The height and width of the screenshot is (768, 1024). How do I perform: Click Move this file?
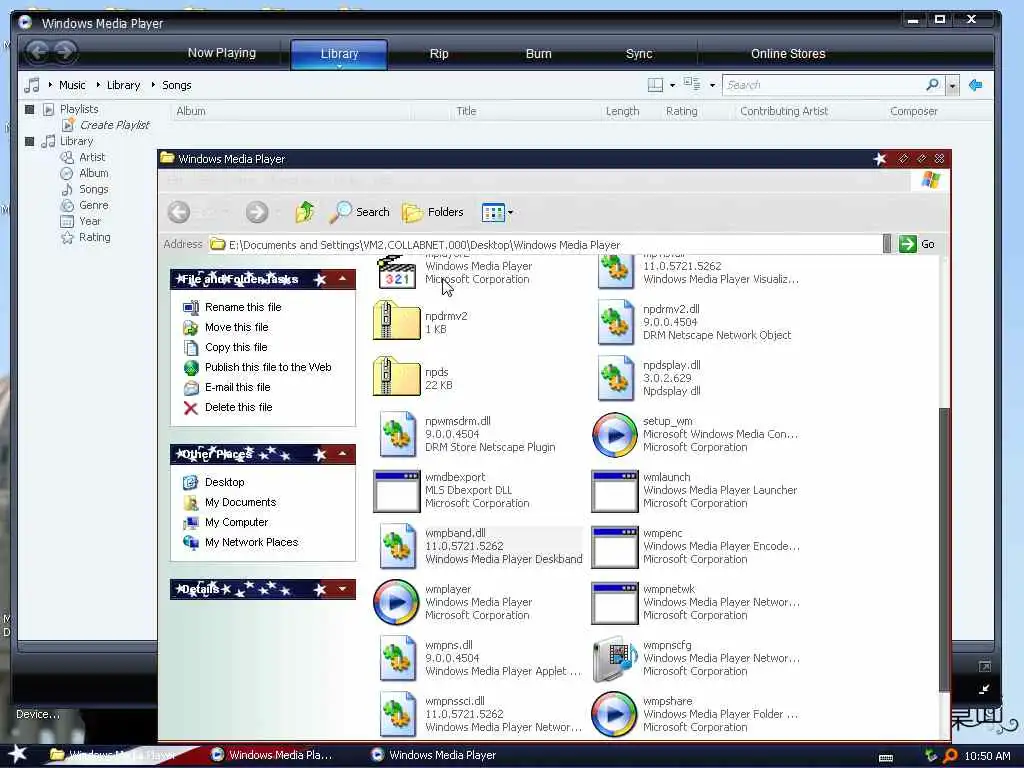[x=236, y=327]
